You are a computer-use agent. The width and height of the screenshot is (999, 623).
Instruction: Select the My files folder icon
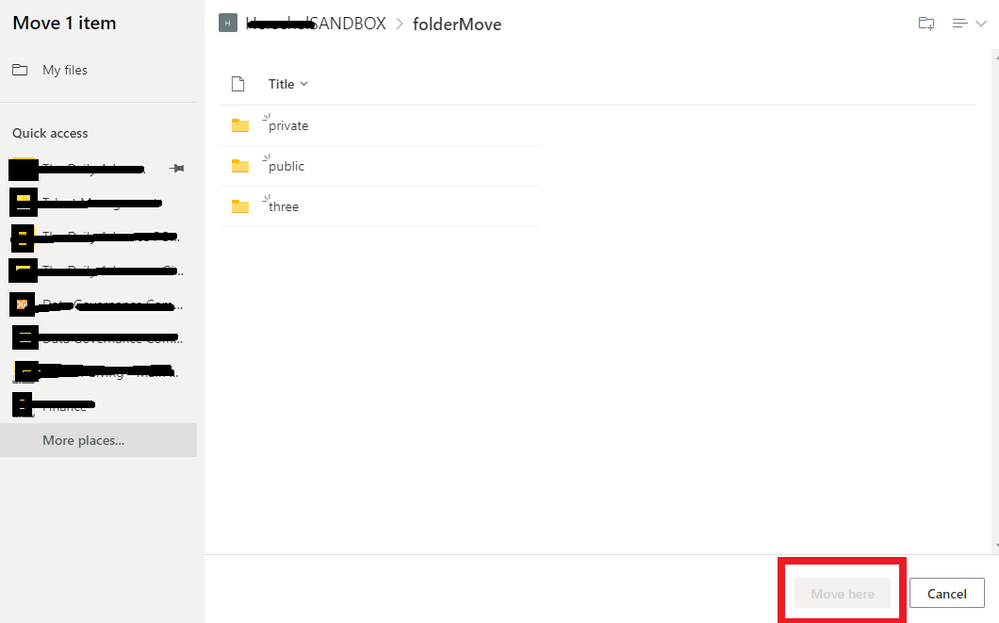(20, 70)
